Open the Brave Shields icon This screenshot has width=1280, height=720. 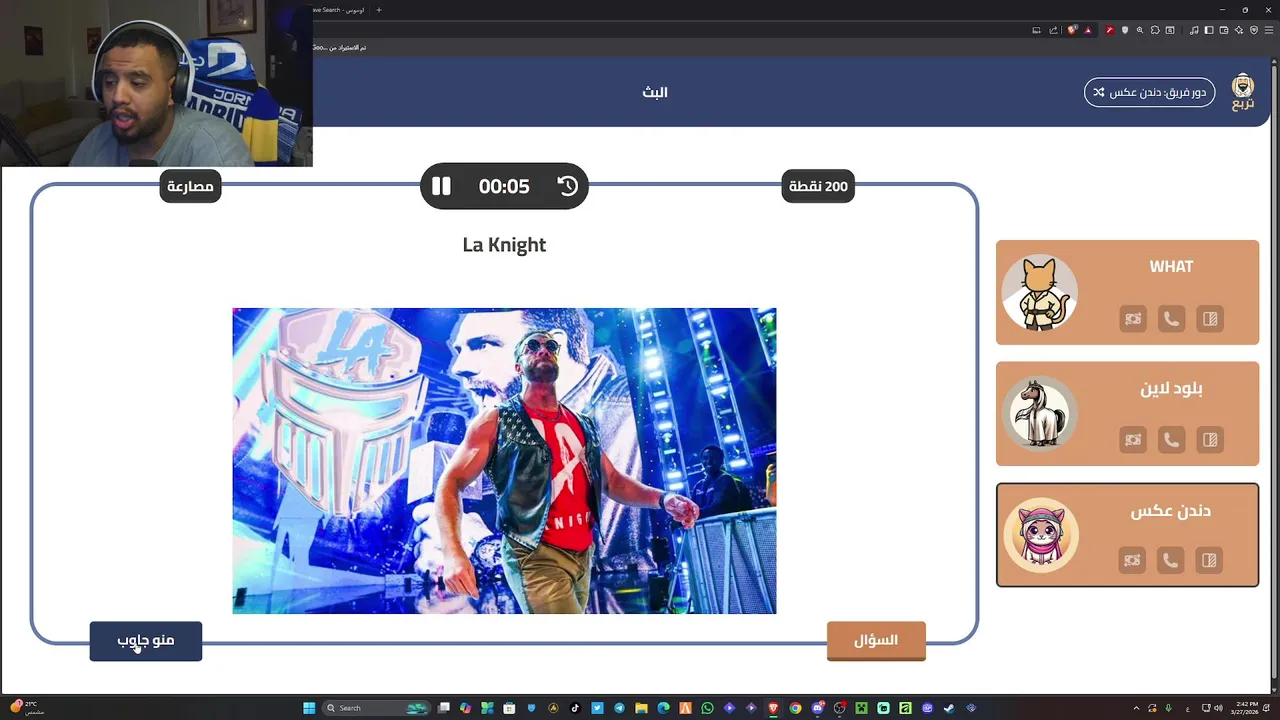click(x=1073, y=30)
